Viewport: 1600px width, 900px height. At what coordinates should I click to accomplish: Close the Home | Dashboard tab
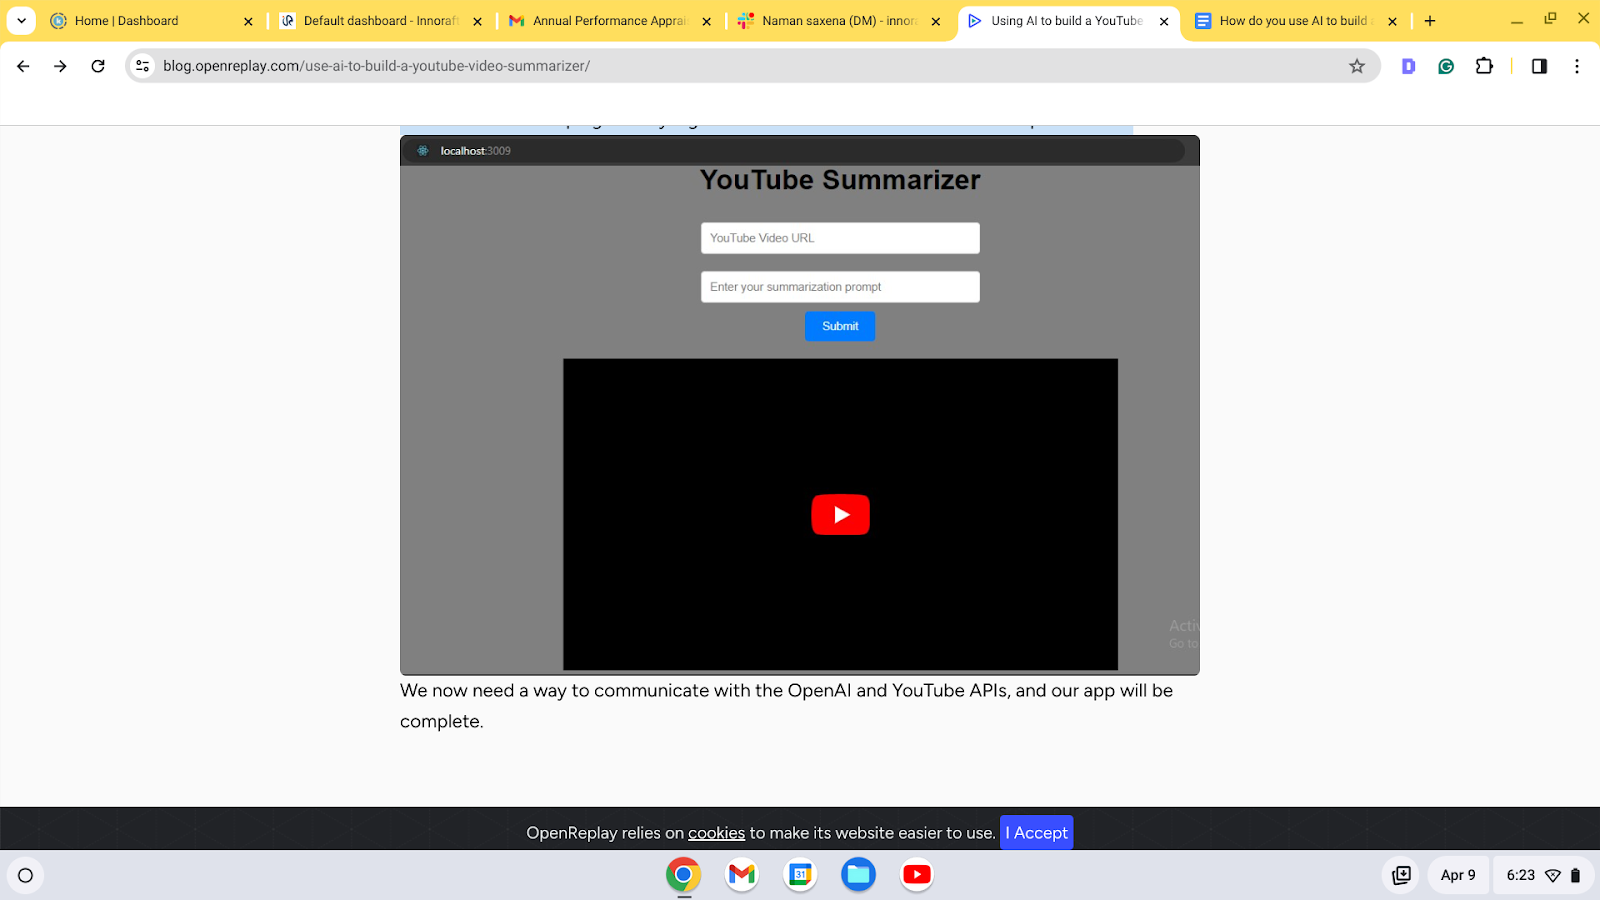click(248, 21)
